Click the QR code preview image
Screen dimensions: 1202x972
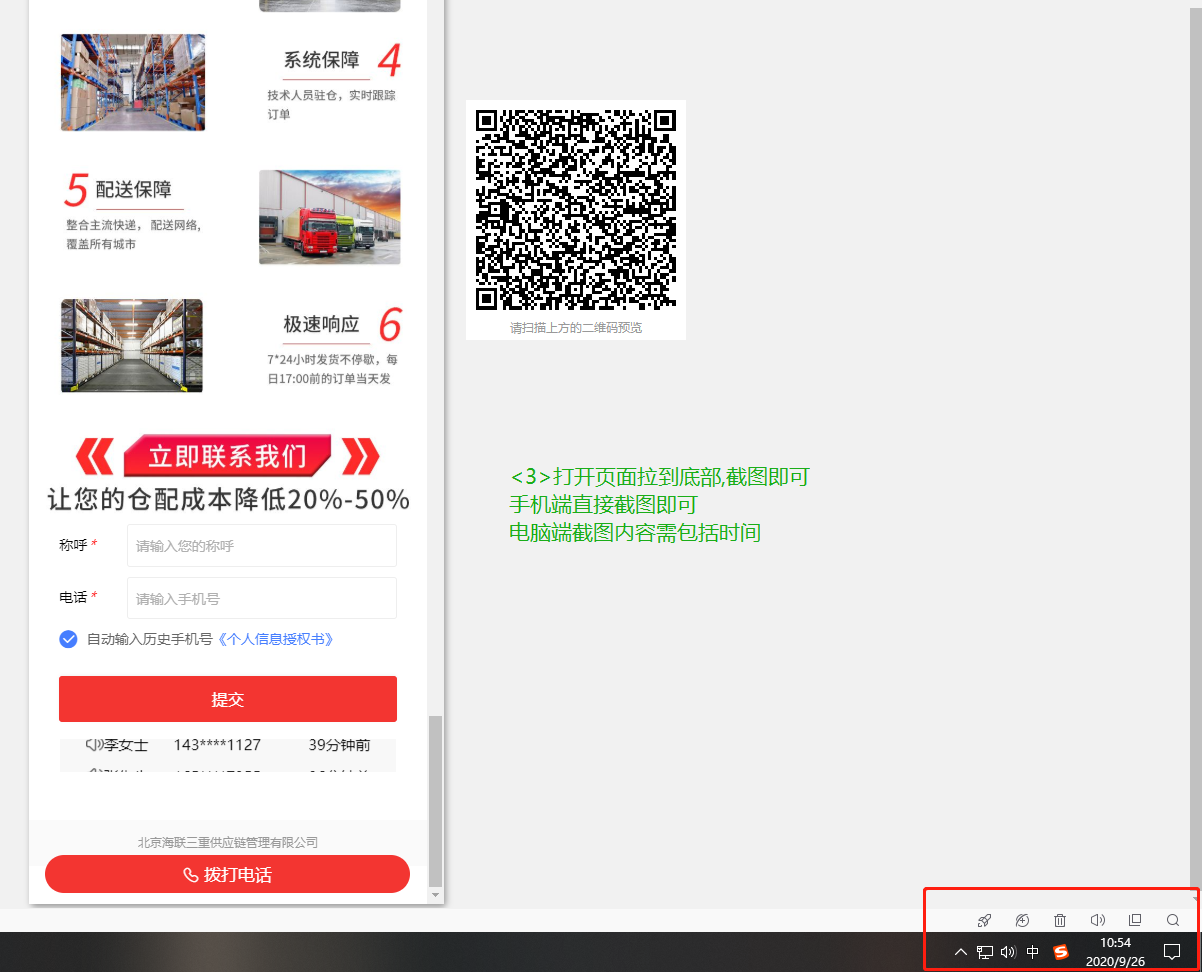[576, 209]
